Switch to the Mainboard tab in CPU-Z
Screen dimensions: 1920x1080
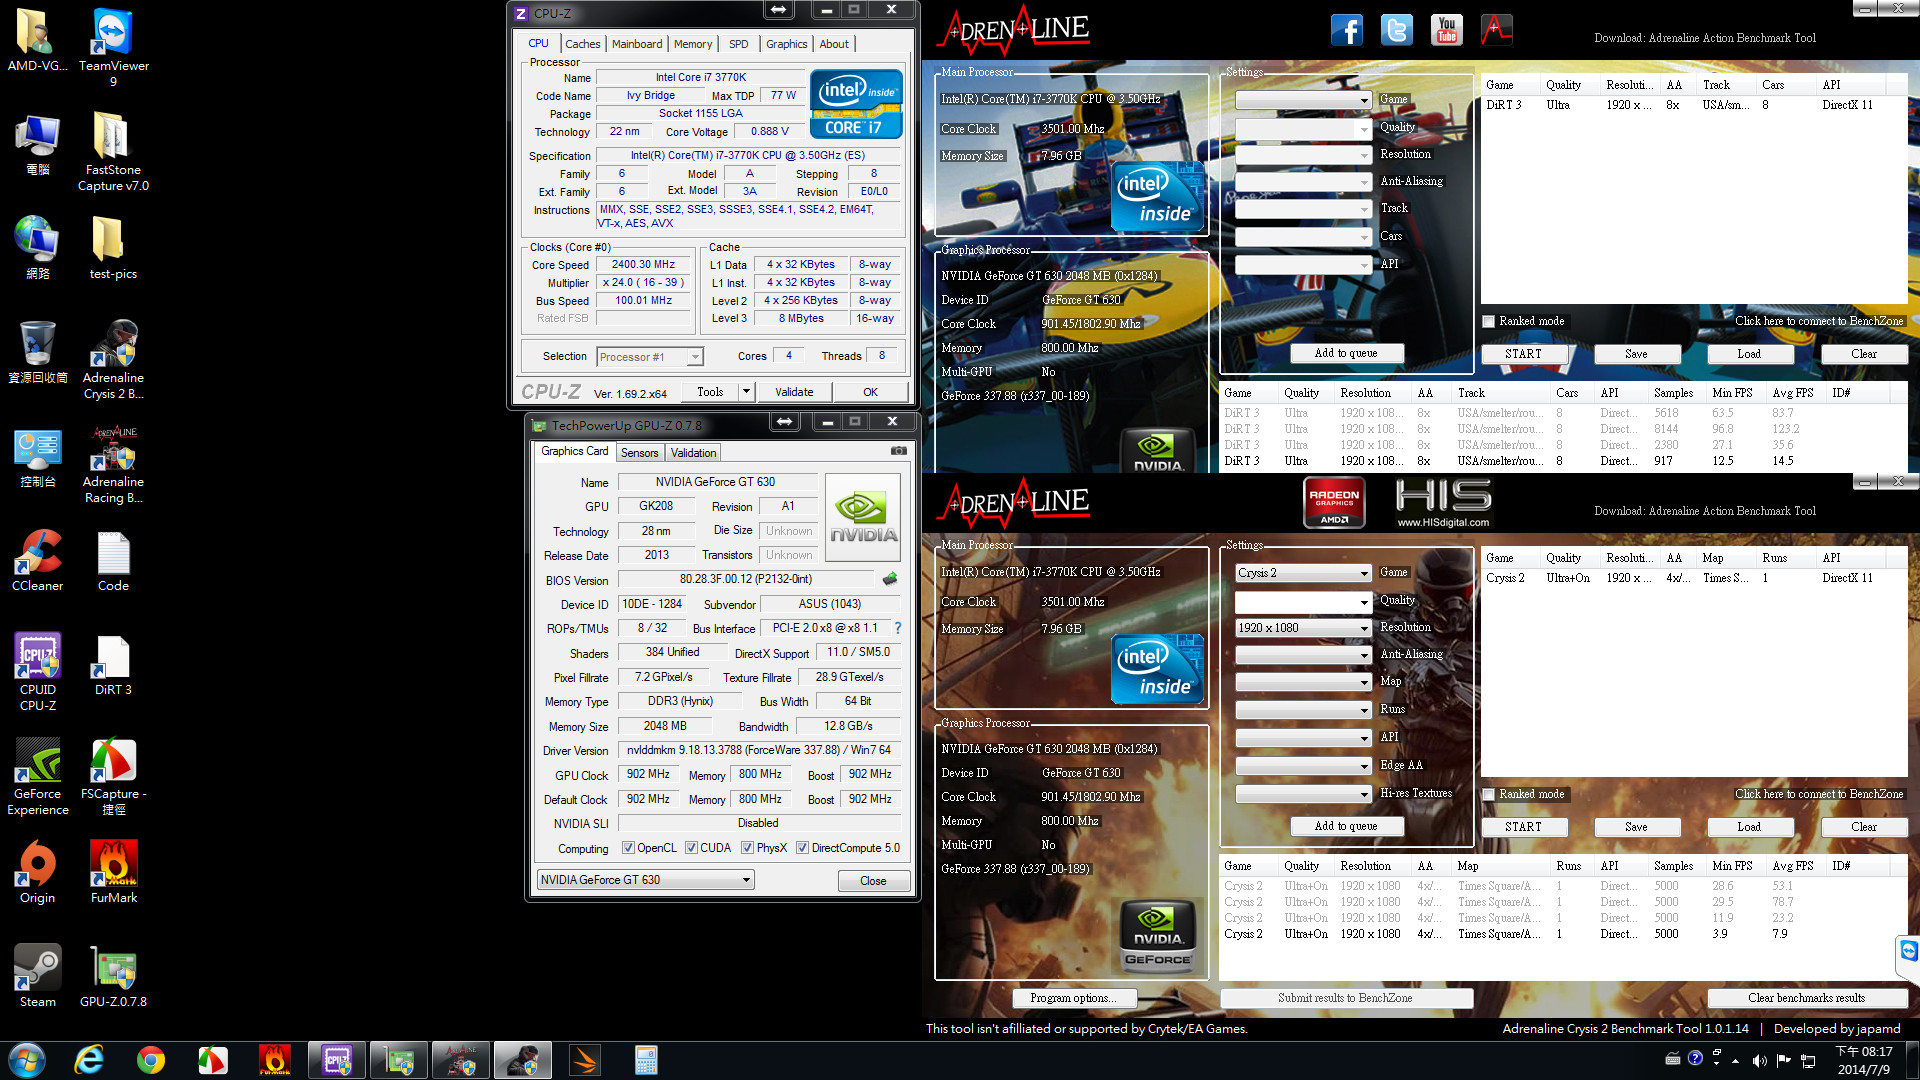tap(636, 44)
